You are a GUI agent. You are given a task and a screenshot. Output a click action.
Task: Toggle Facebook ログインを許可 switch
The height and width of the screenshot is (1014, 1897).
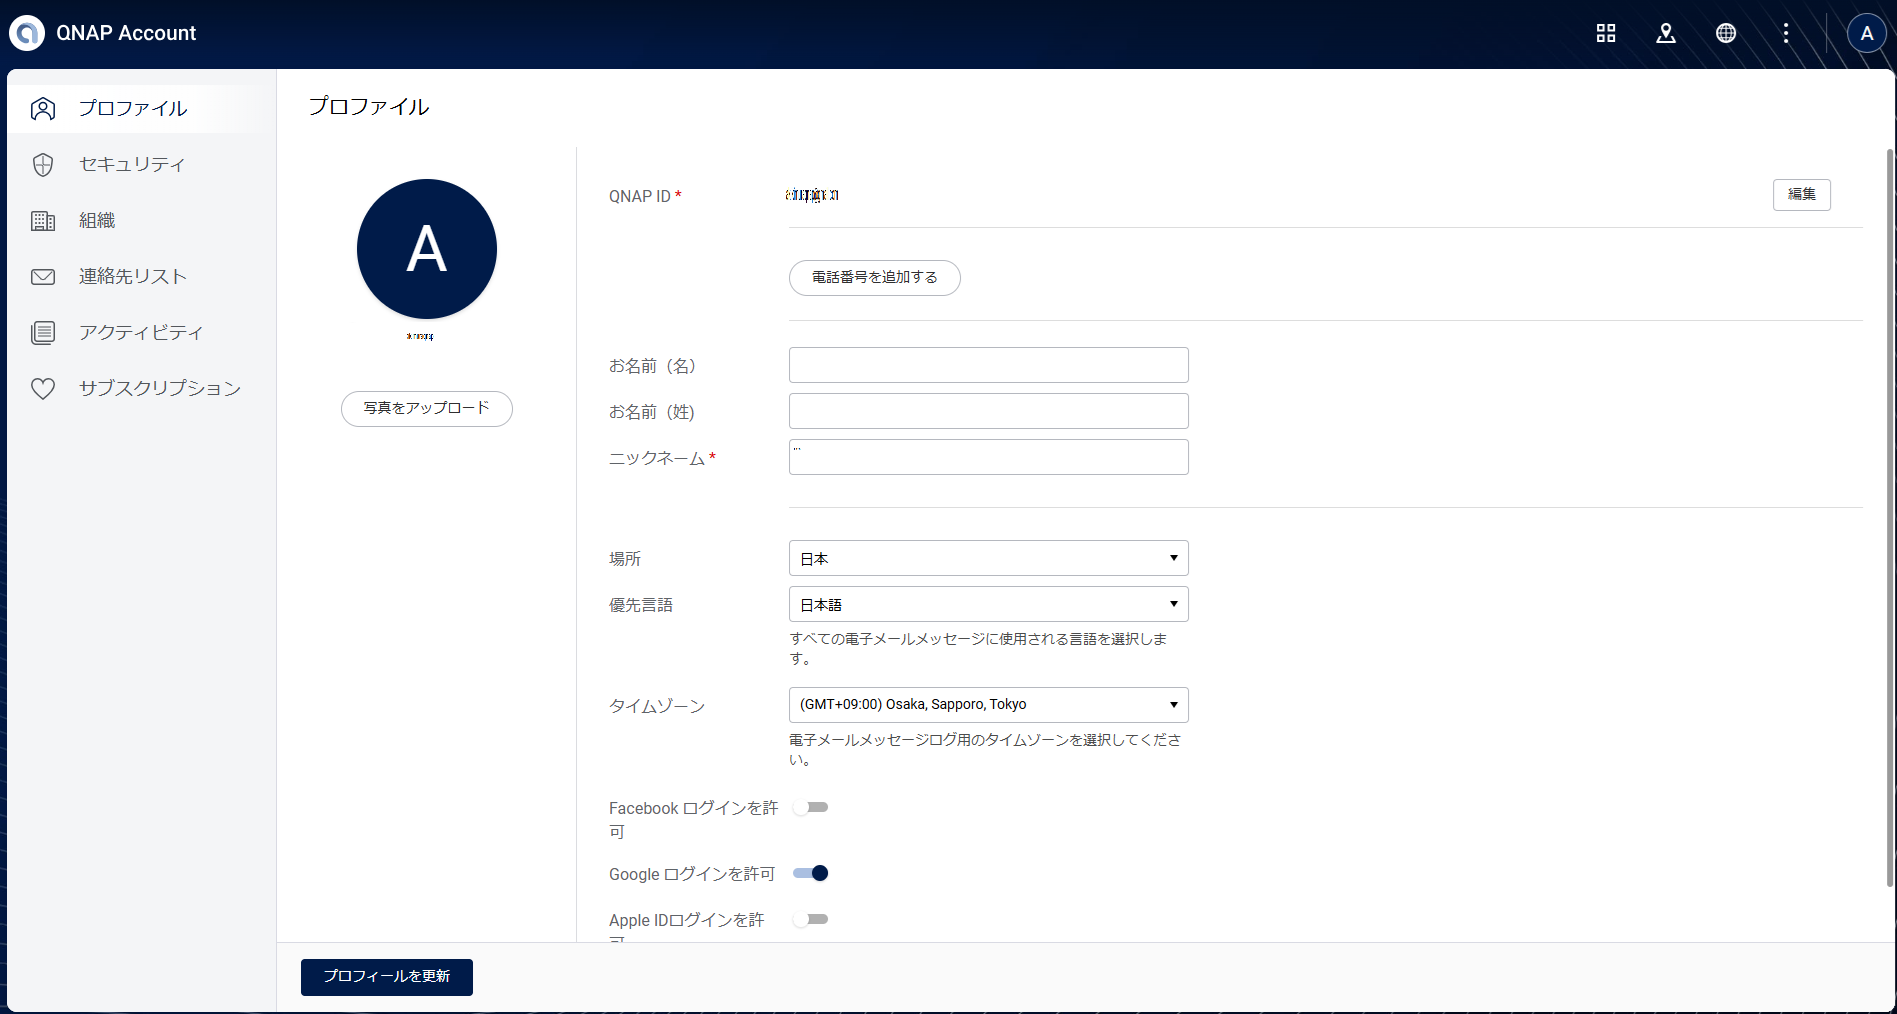click(x=810, y=807)
